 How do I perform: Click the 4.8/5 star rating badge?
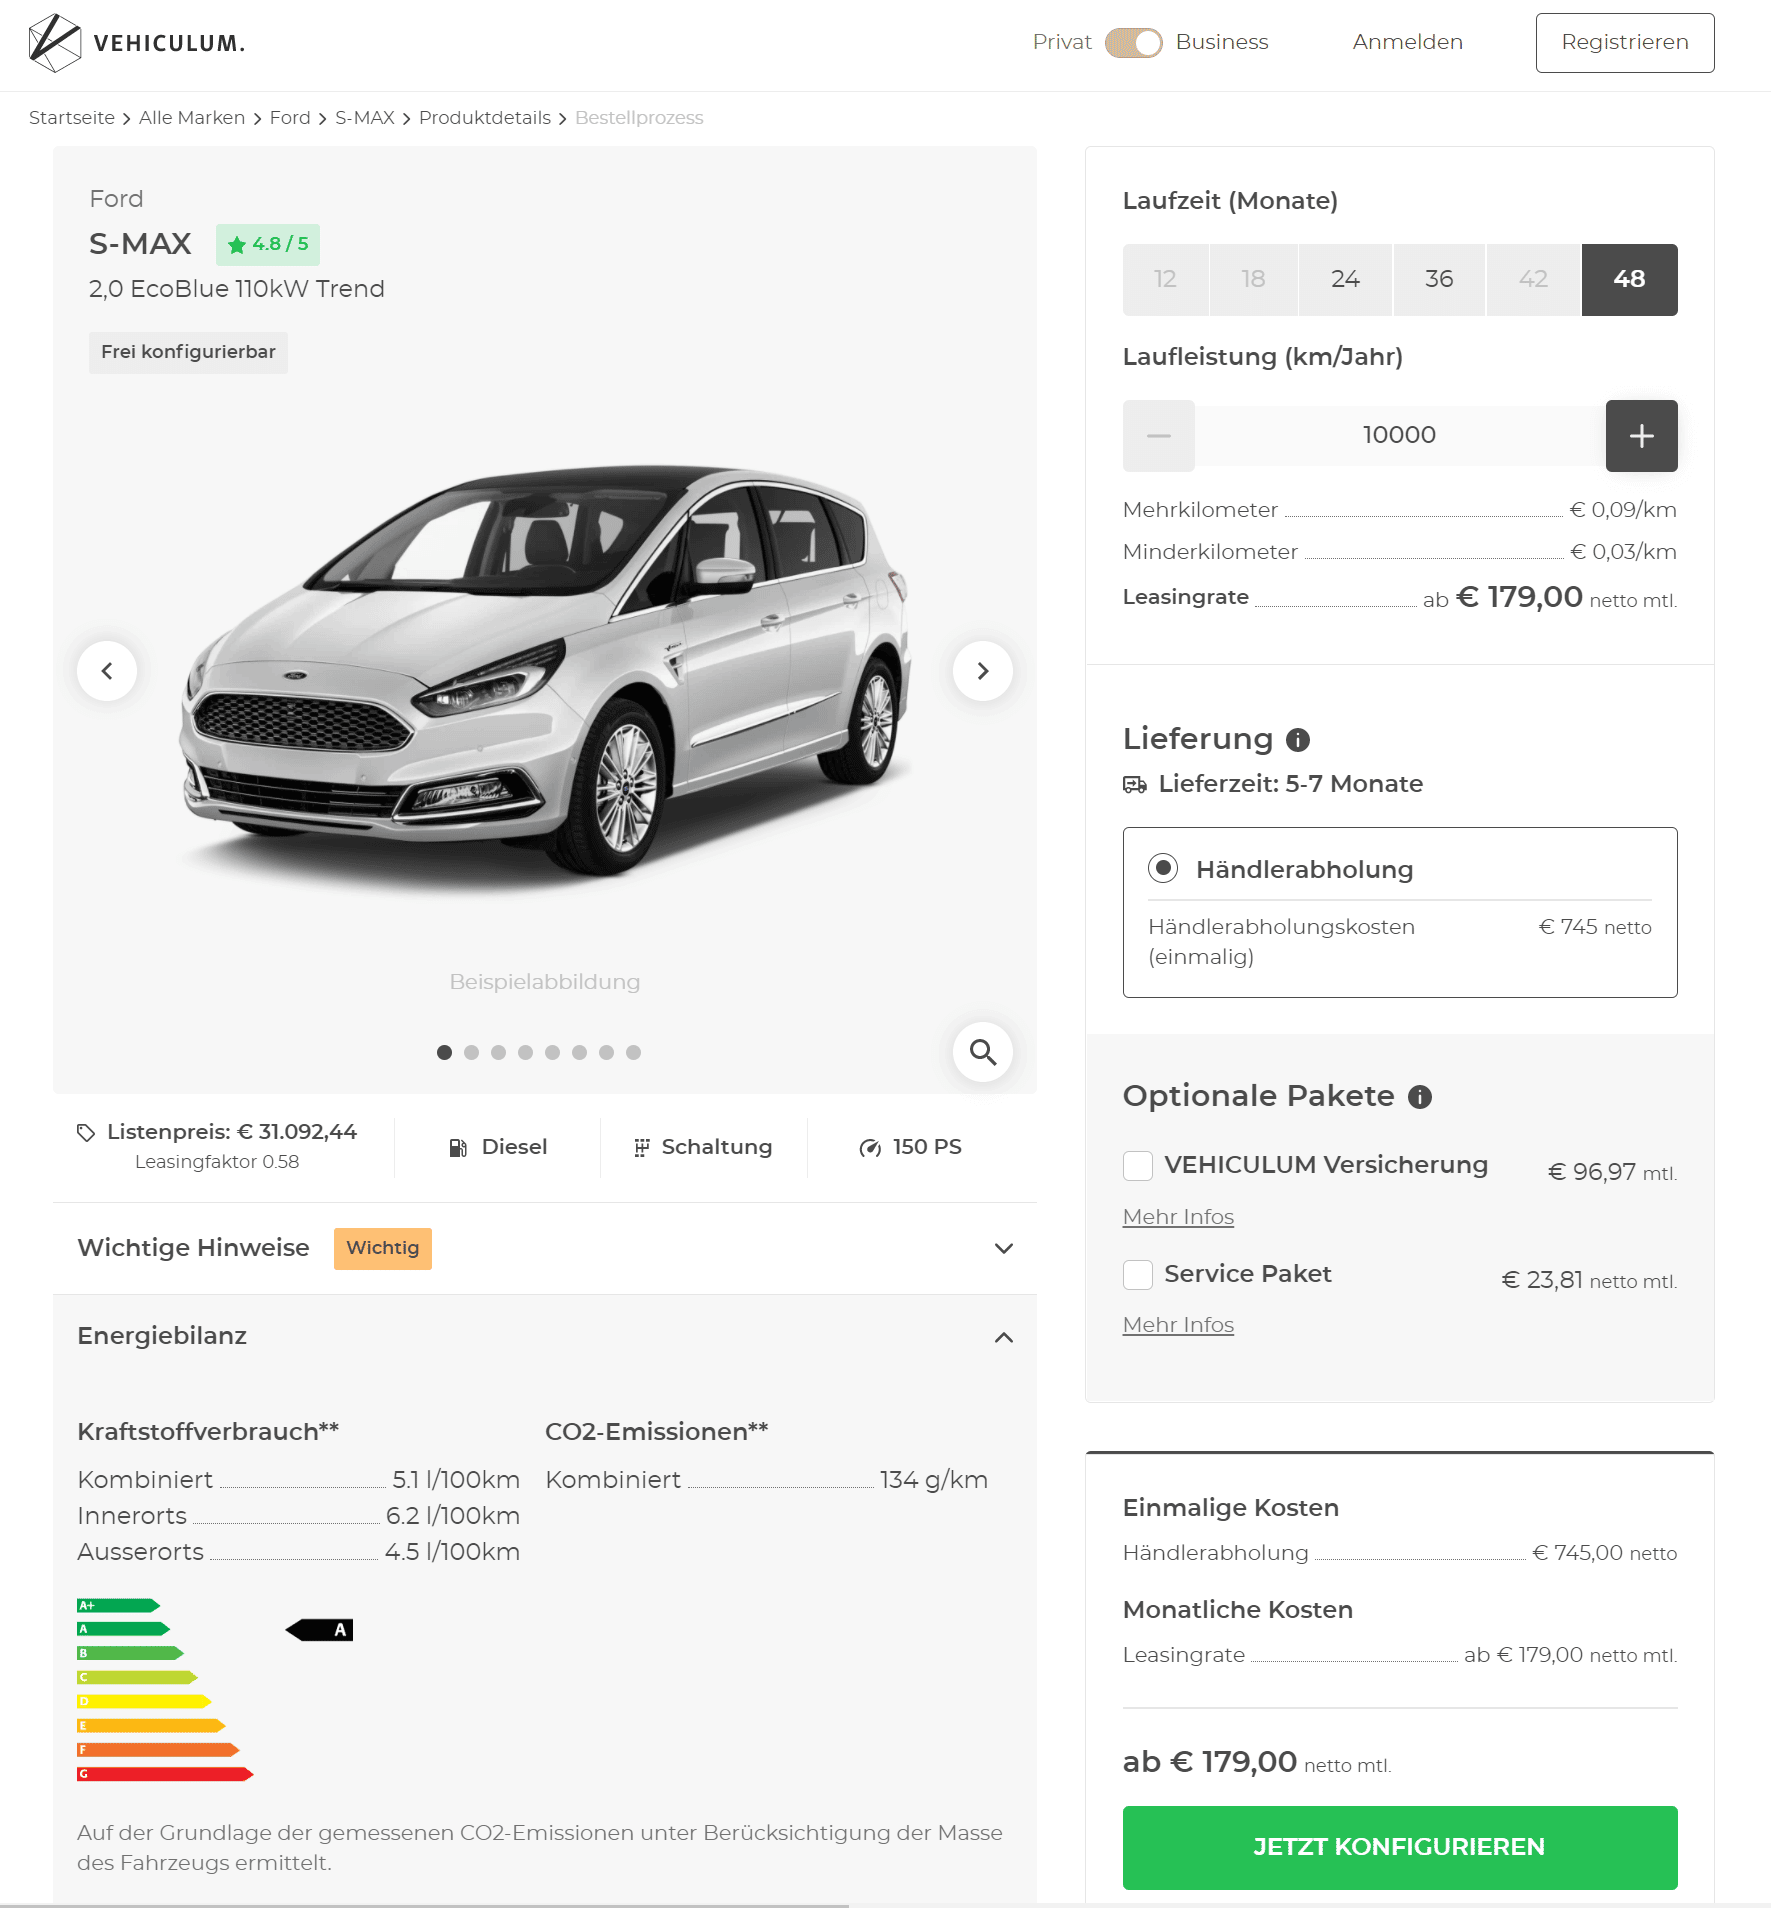[268, 245]
